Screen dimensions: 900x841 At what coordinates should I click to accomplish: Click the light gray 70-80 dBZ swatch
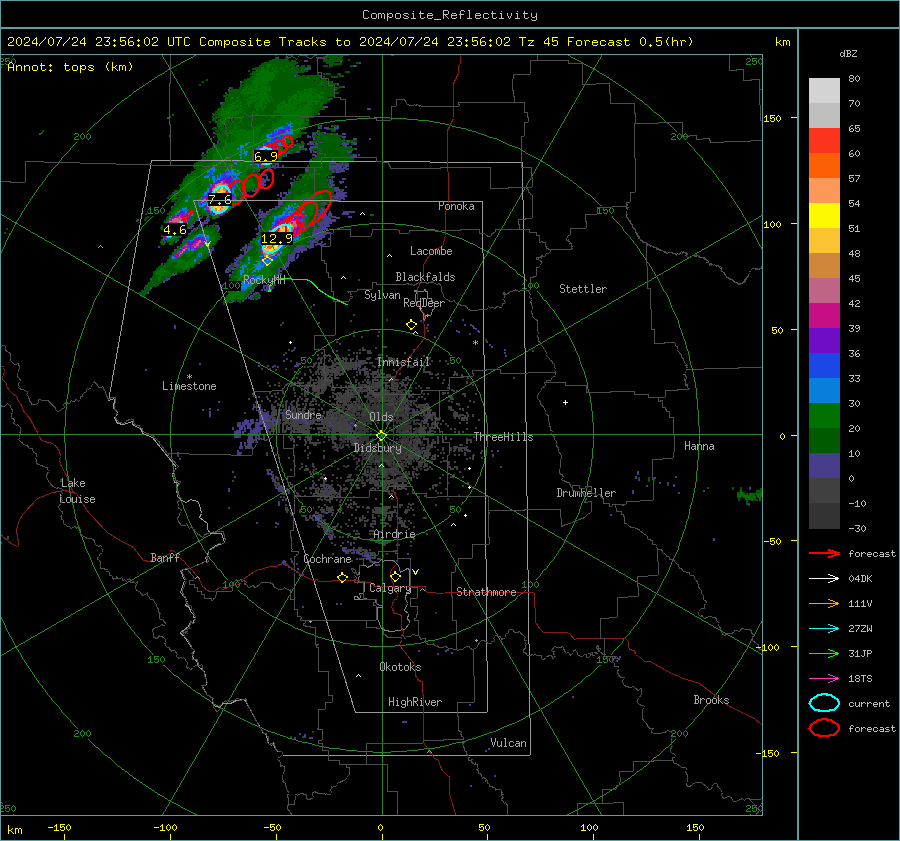[x=824, y=91]
